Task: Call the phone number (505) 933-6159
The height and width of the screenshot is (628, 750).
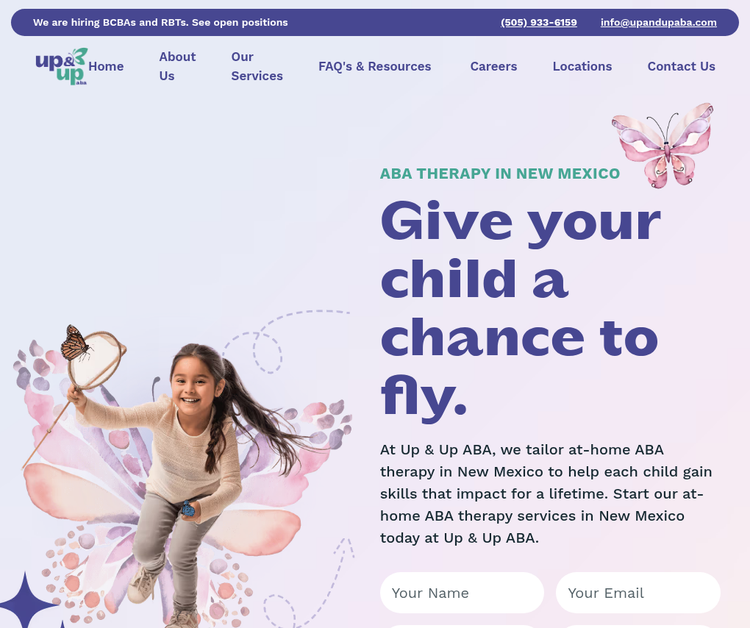Action: (x=539, y=22)
